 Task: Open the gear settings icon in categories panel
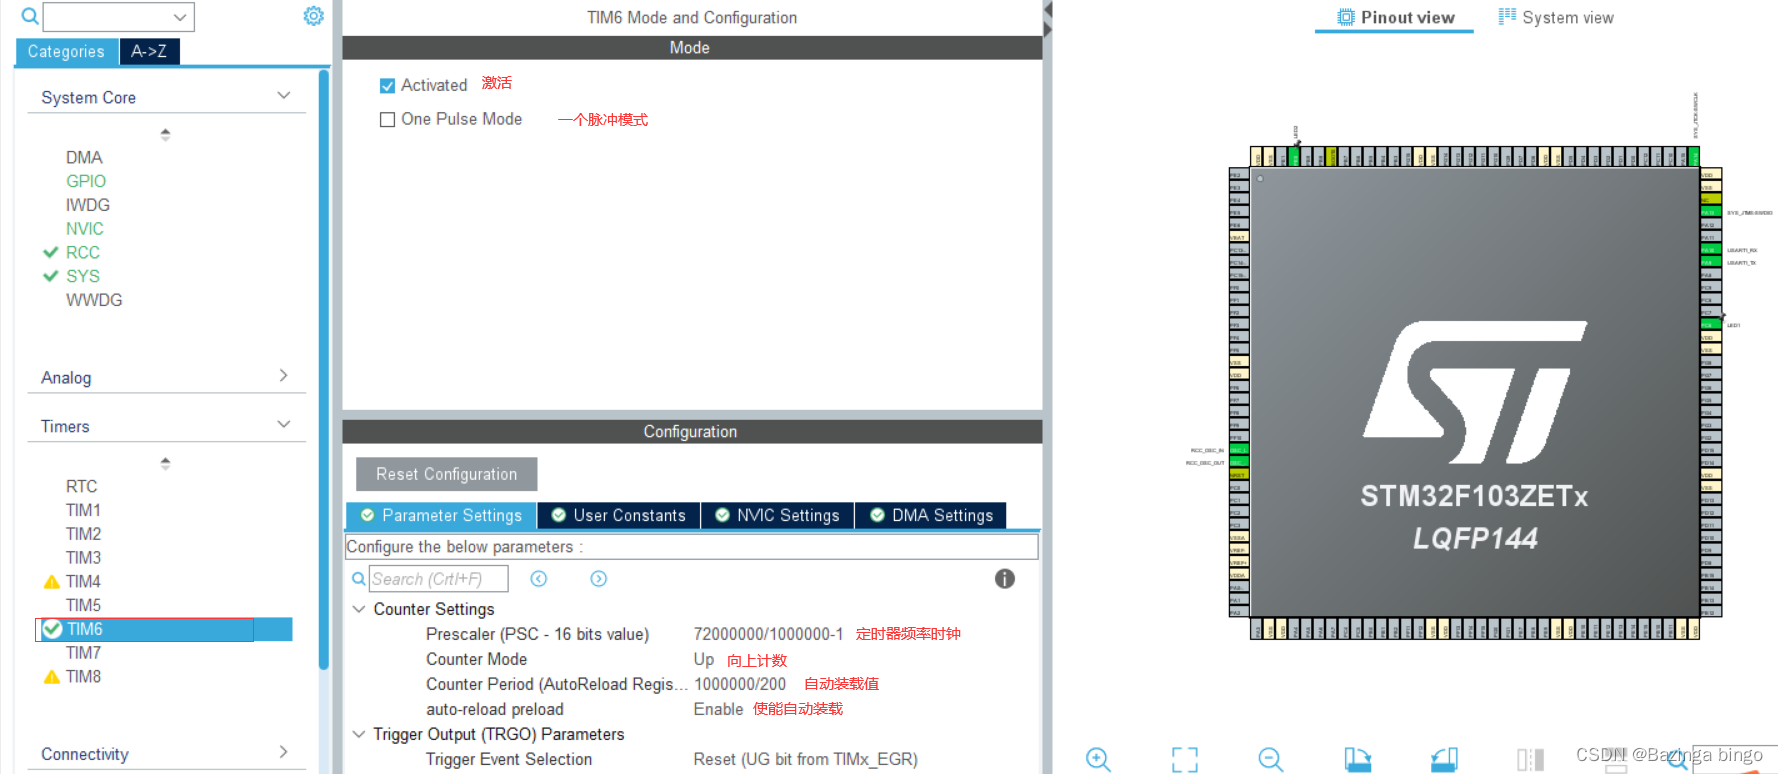tap(314, 16)
